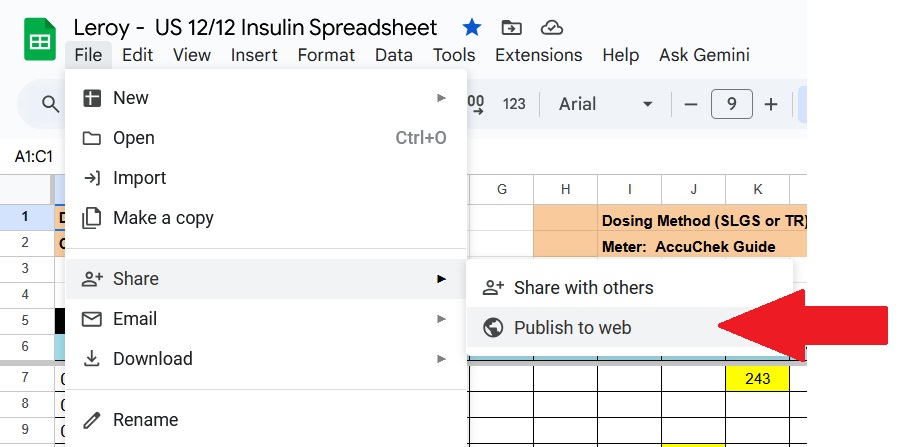The image size is (914, 447).
Task: Check the cloud save status icon
Action: point(551,27)
